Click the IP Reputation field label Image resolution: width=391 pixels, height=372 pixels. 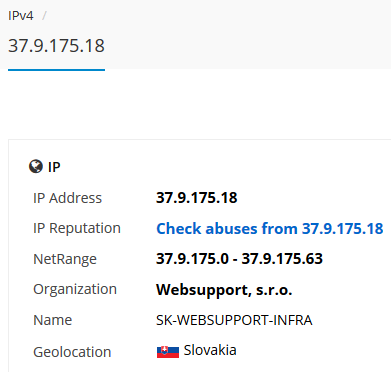[x=77, y=228]
